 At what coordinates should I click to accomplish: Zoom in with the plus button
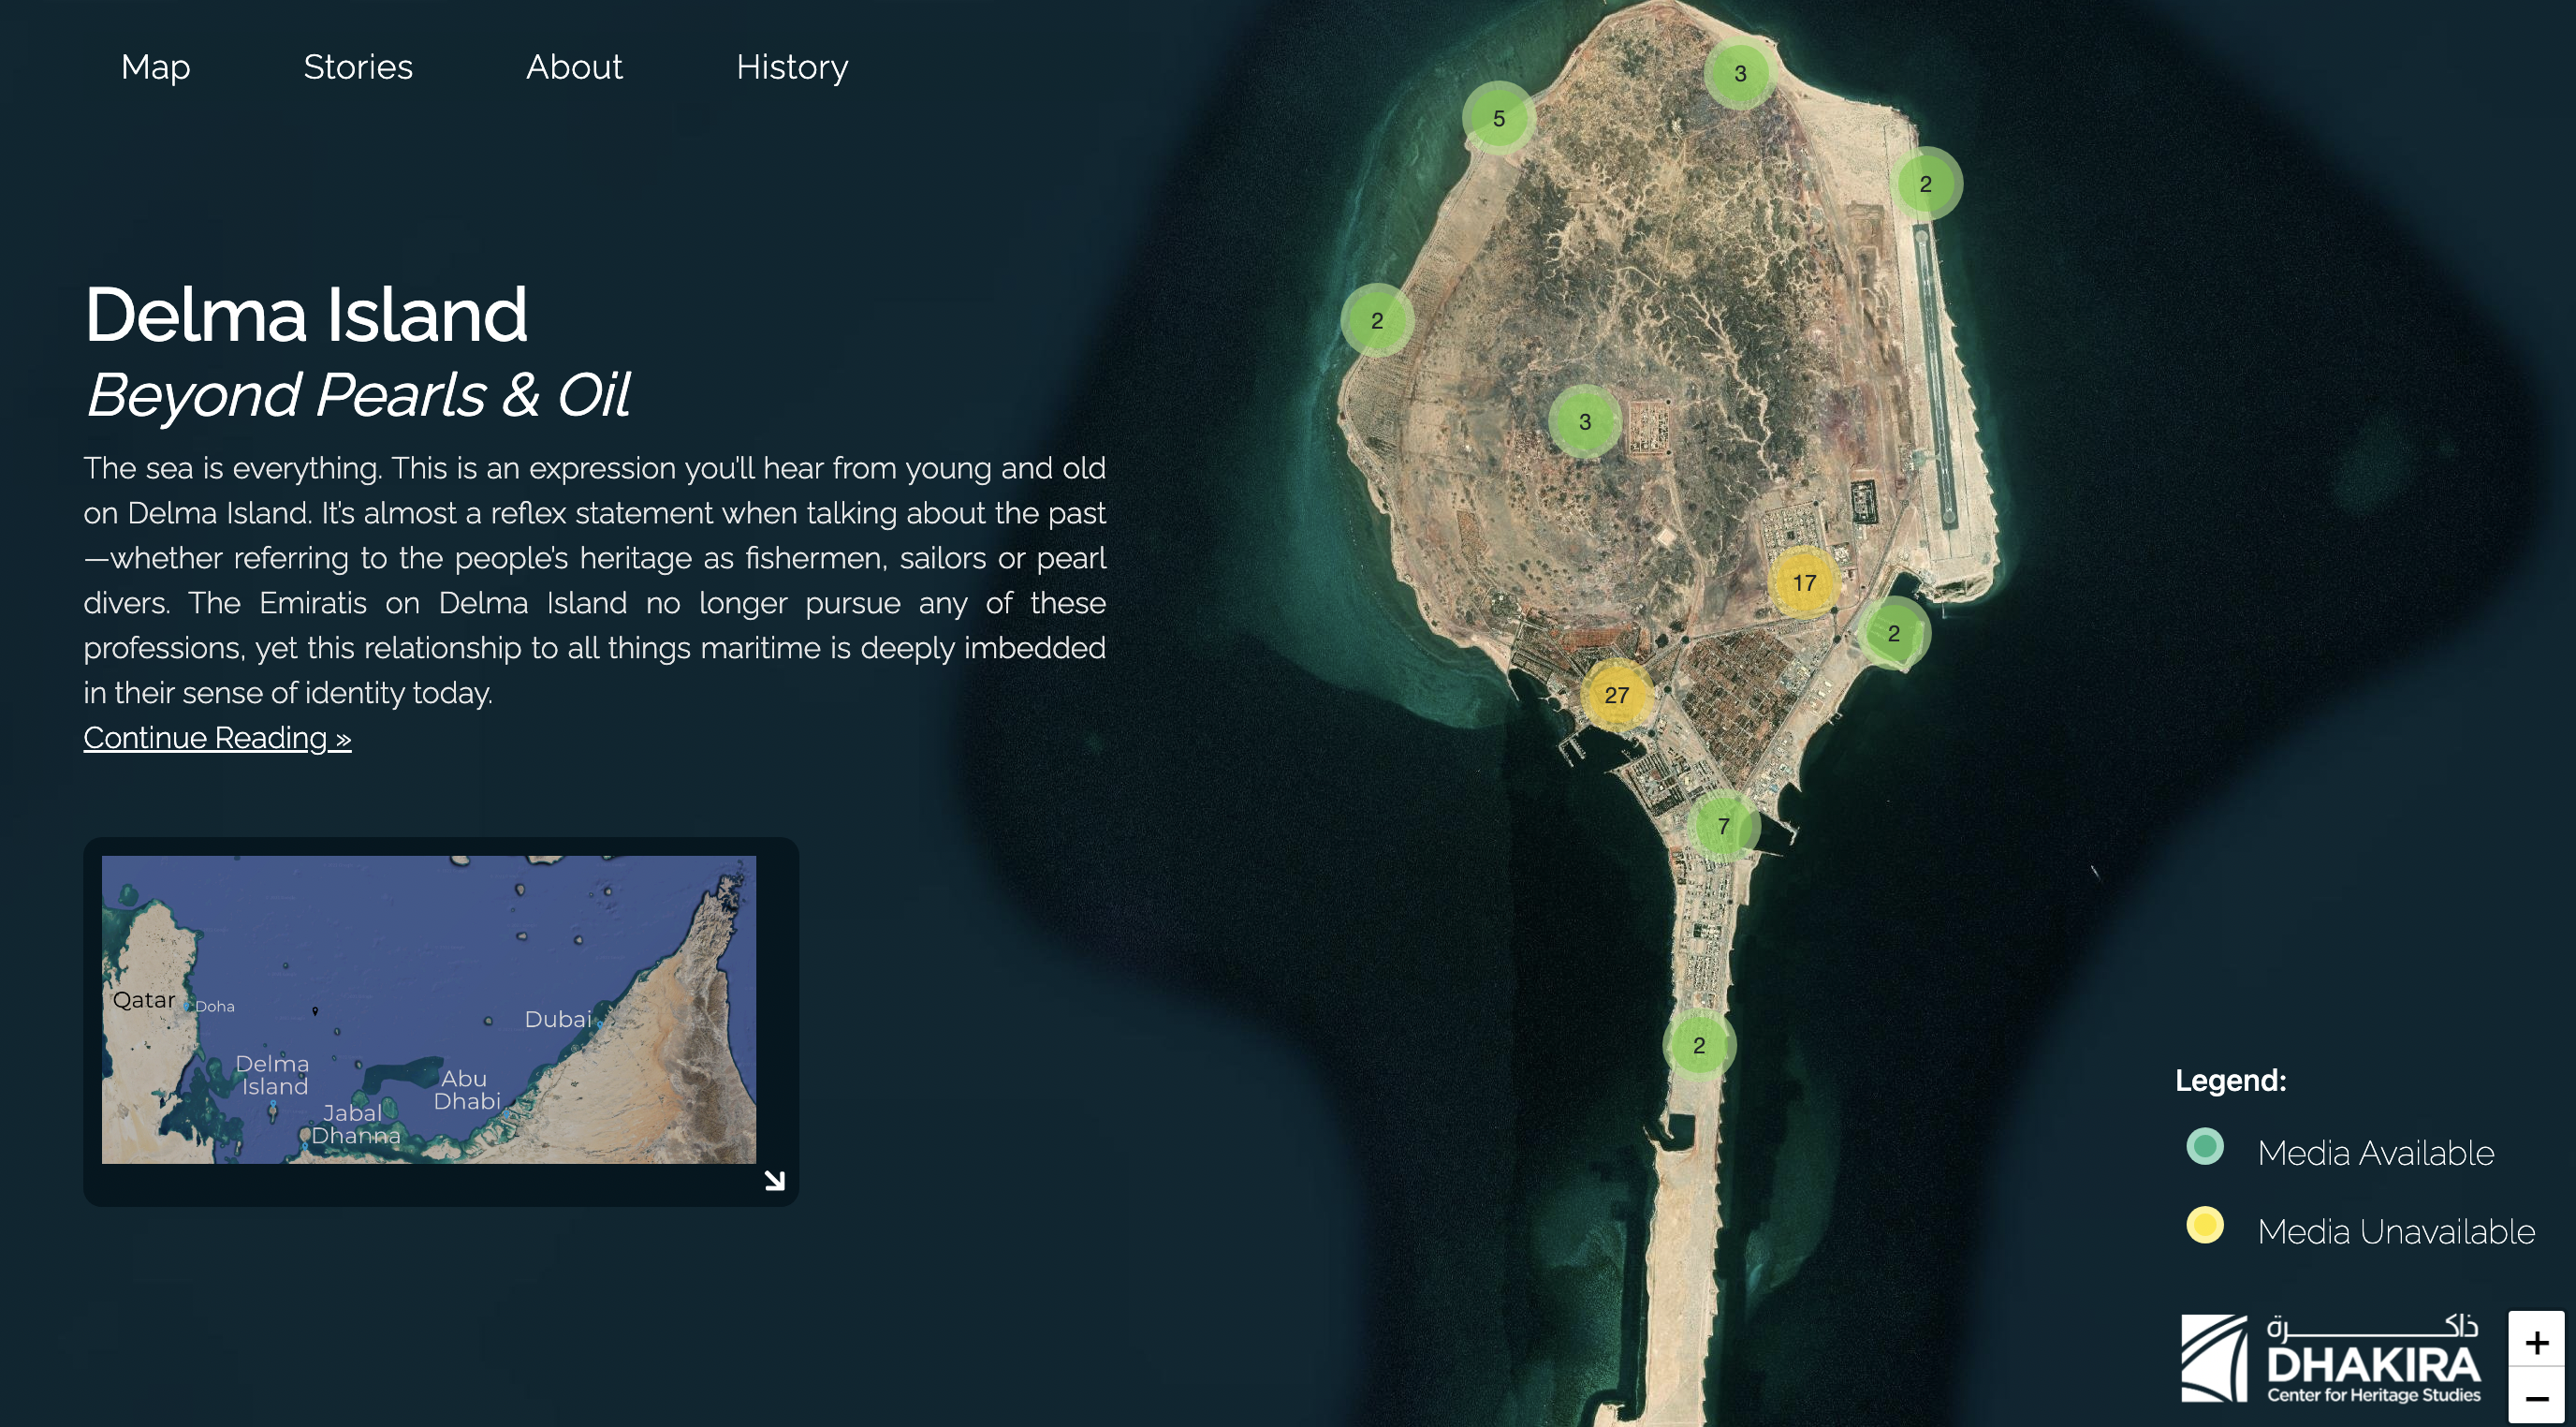click(x=2535, y=1342)
